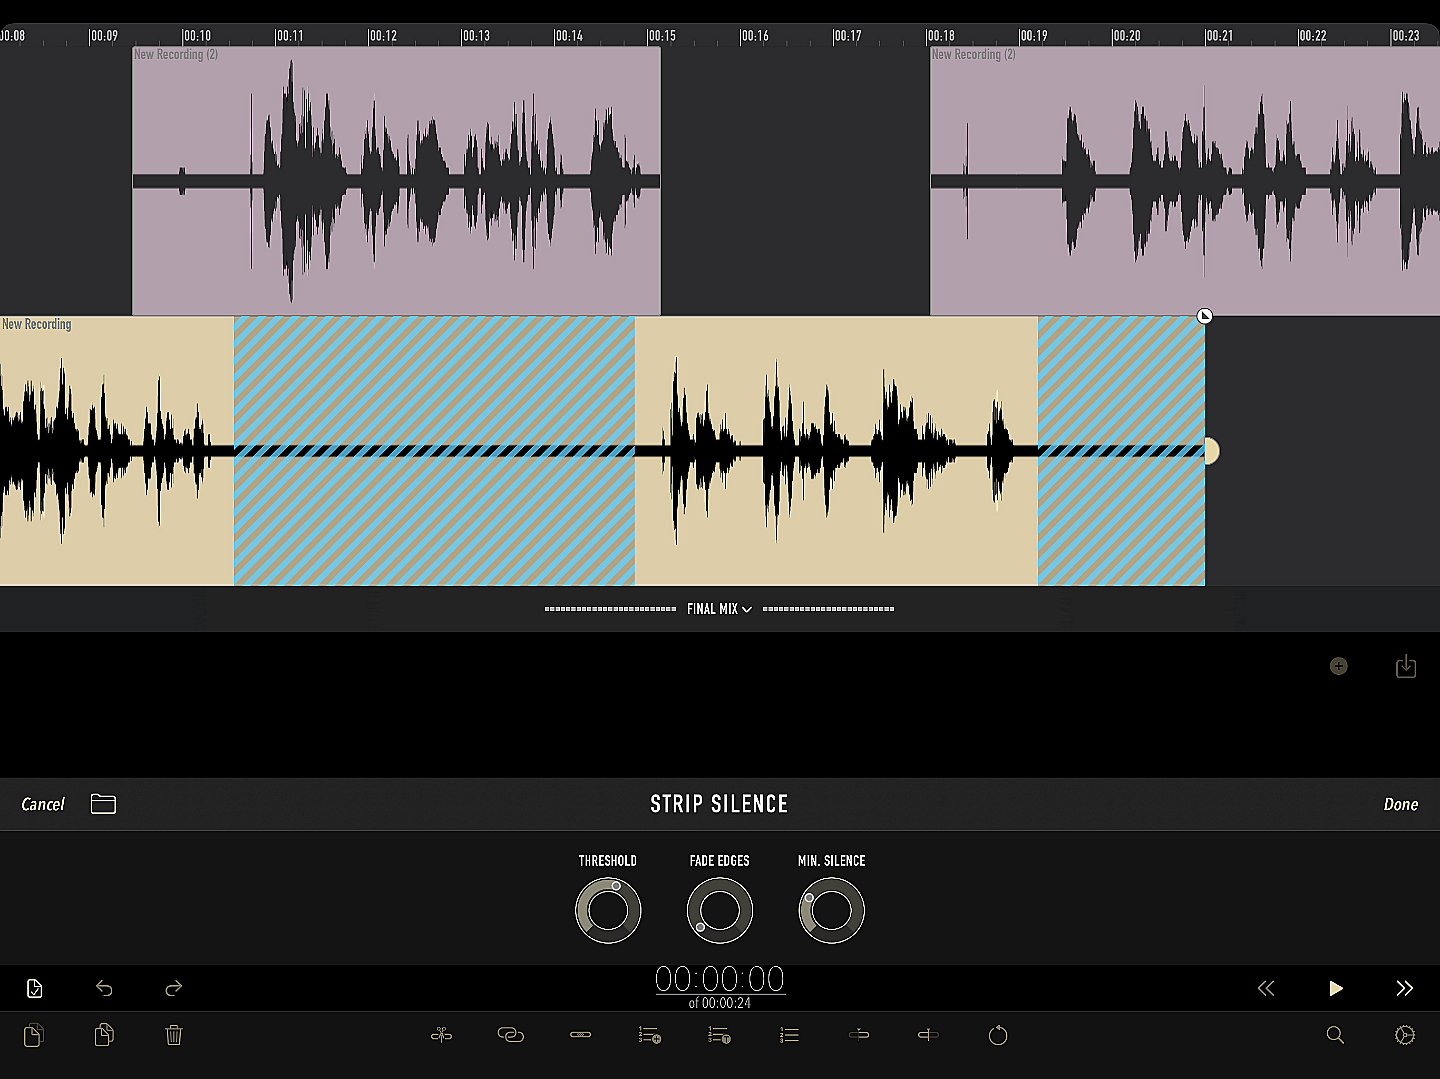This screenshot has width=1440, height=1079.
Task: Tap the add numbered list item icon
Action: (x=650, y=1035)
